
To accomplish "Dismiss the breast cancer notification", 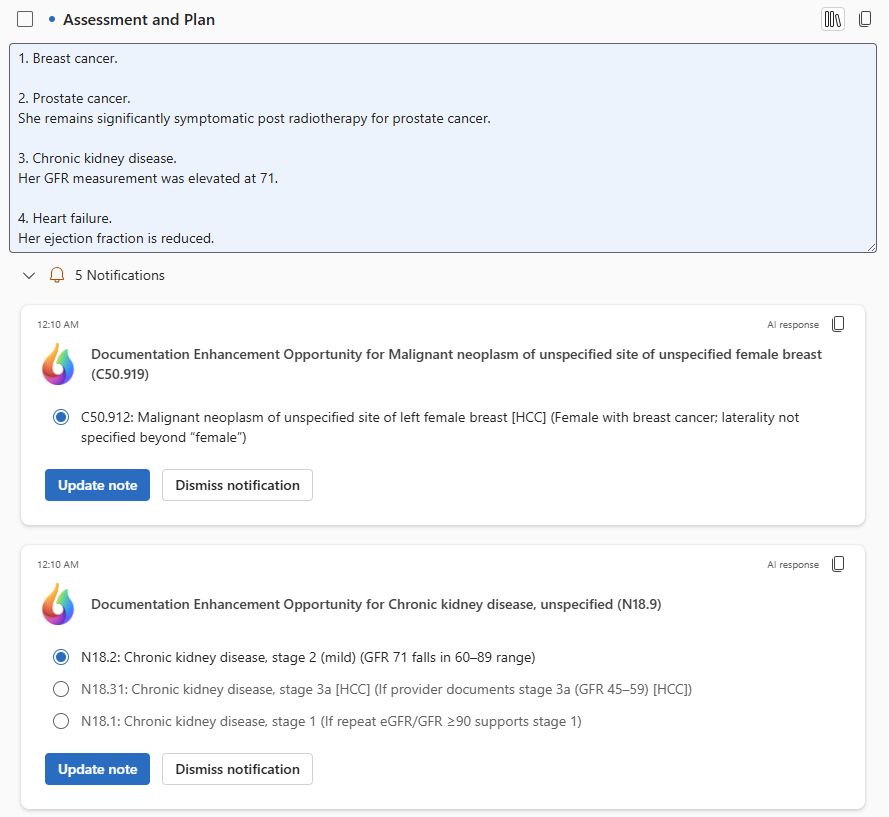I will pos(237,485).
